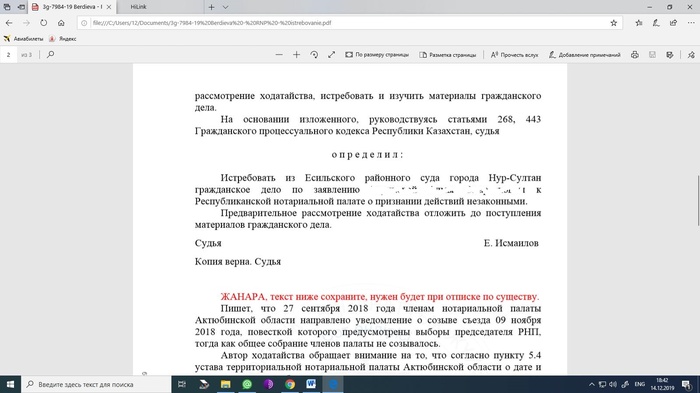Click the judge name Е. Исмаилов

[x=511, y=243]
